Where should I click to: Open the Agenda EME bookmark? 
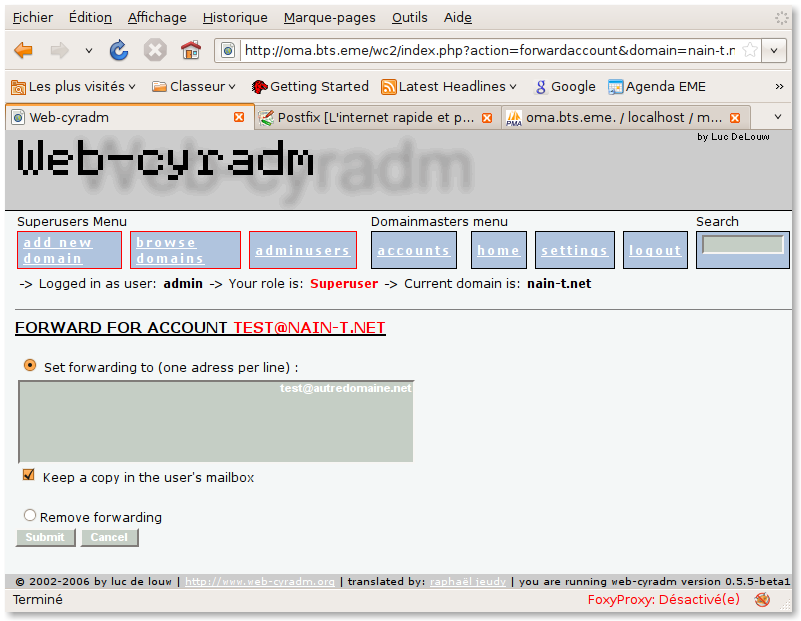tap(656, 87)
